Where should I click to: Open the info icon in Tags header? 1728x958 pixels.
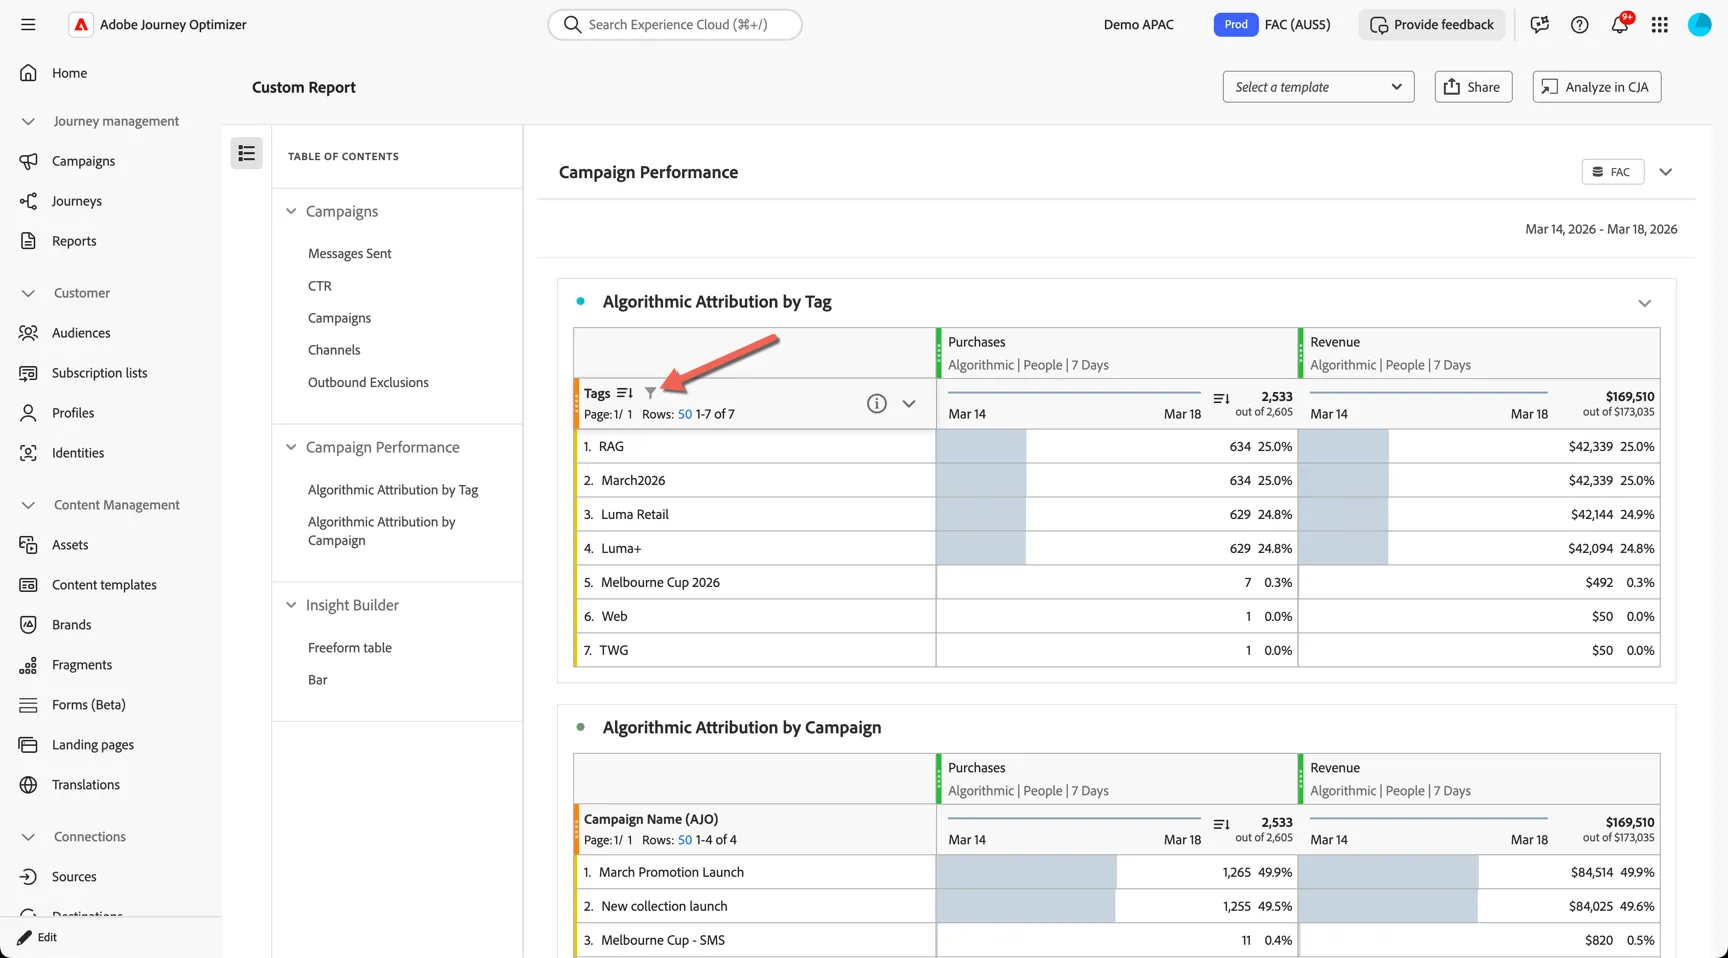coord(877,404)
